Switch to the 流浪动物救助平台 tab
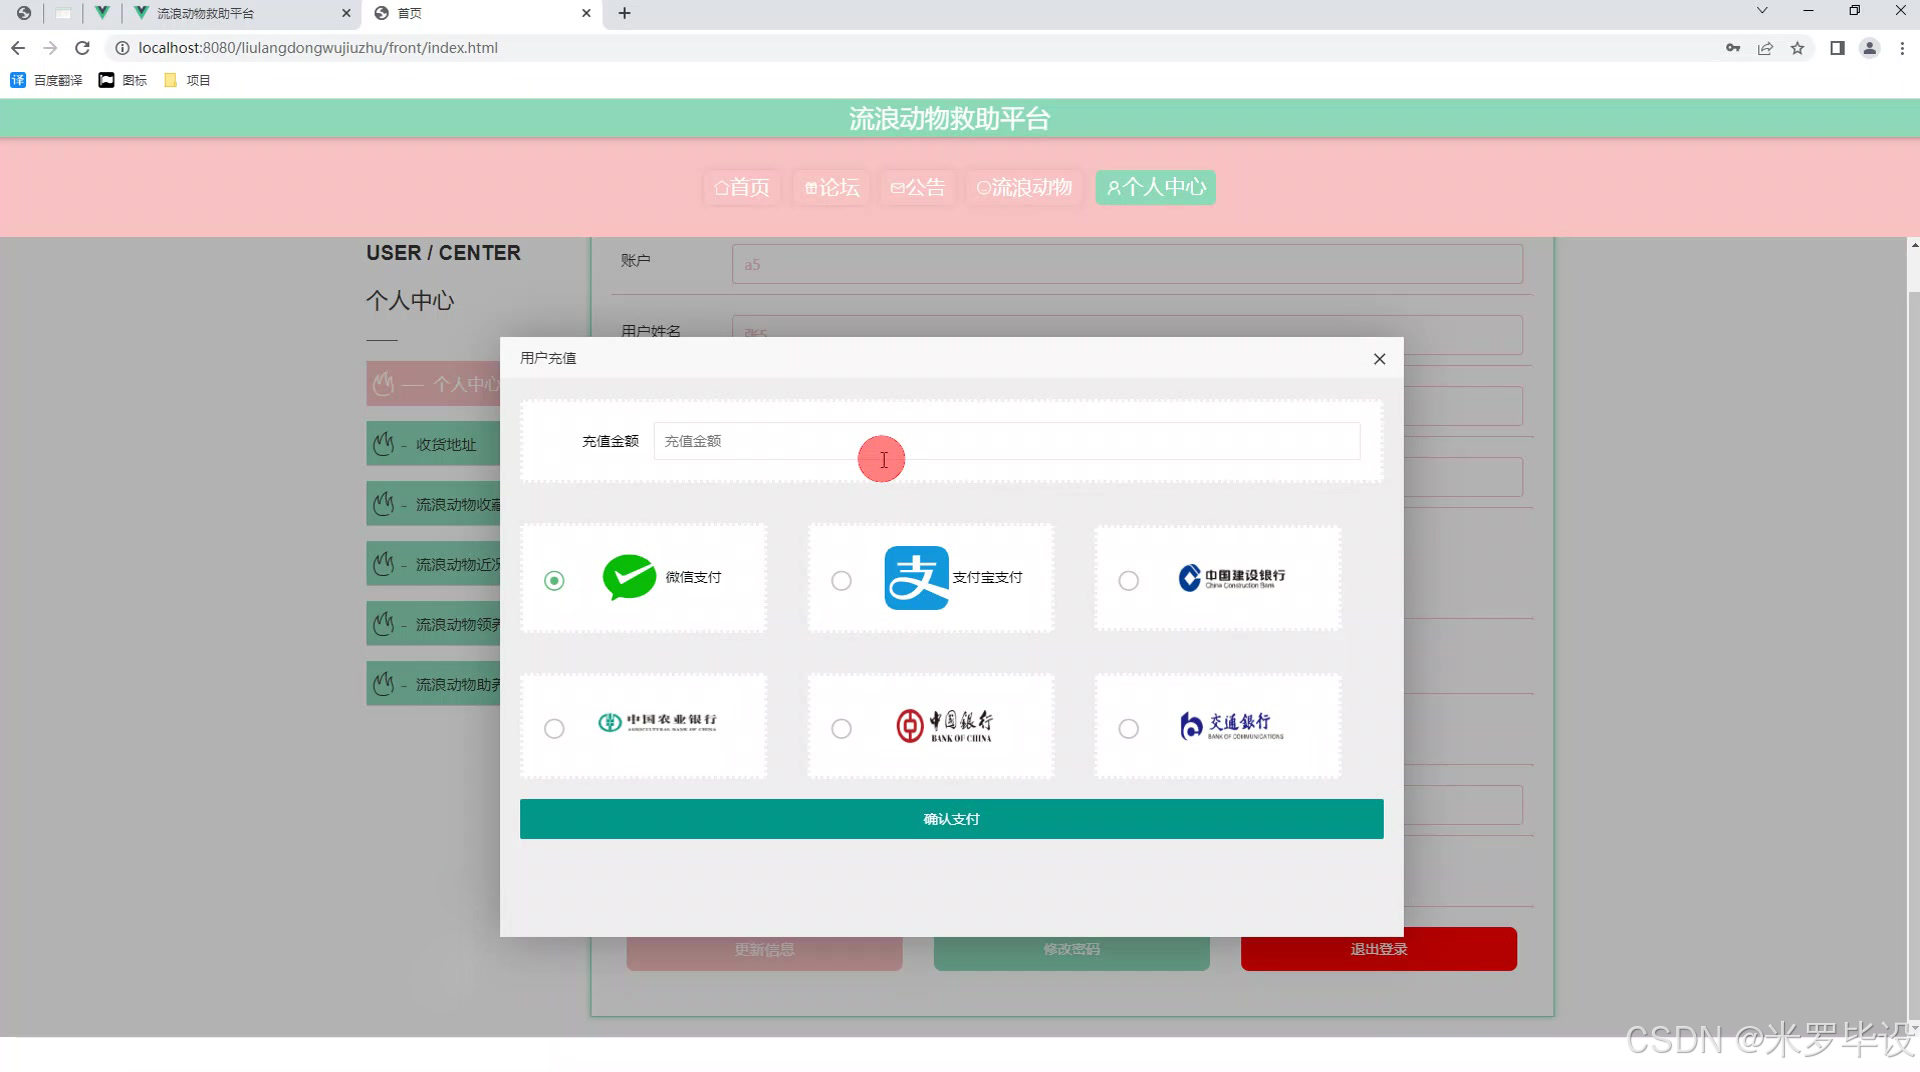 pyautogui.click(x=243, y=13)
